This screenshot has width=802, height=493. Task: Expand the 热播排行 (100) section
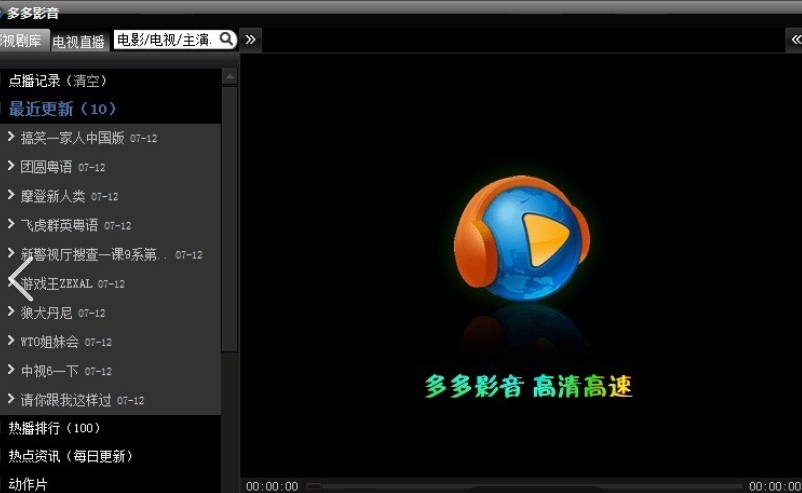click(x=54, y=428)
